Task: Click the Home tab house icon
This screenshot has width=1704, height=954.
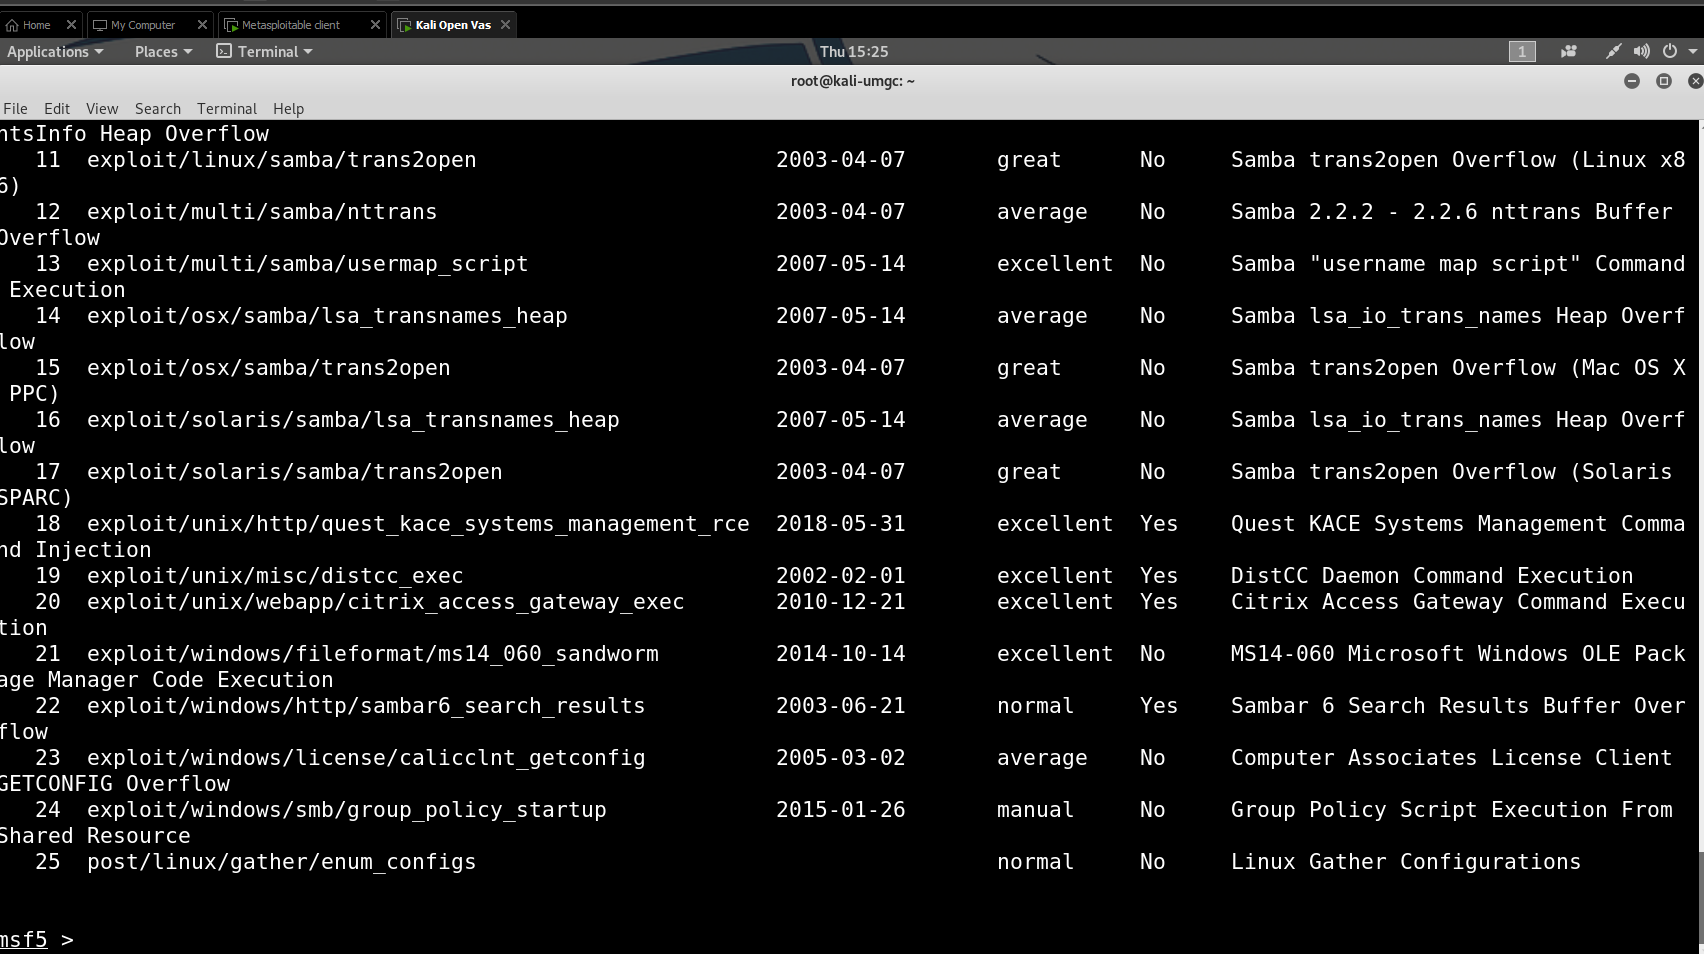Action: point(12,25)
